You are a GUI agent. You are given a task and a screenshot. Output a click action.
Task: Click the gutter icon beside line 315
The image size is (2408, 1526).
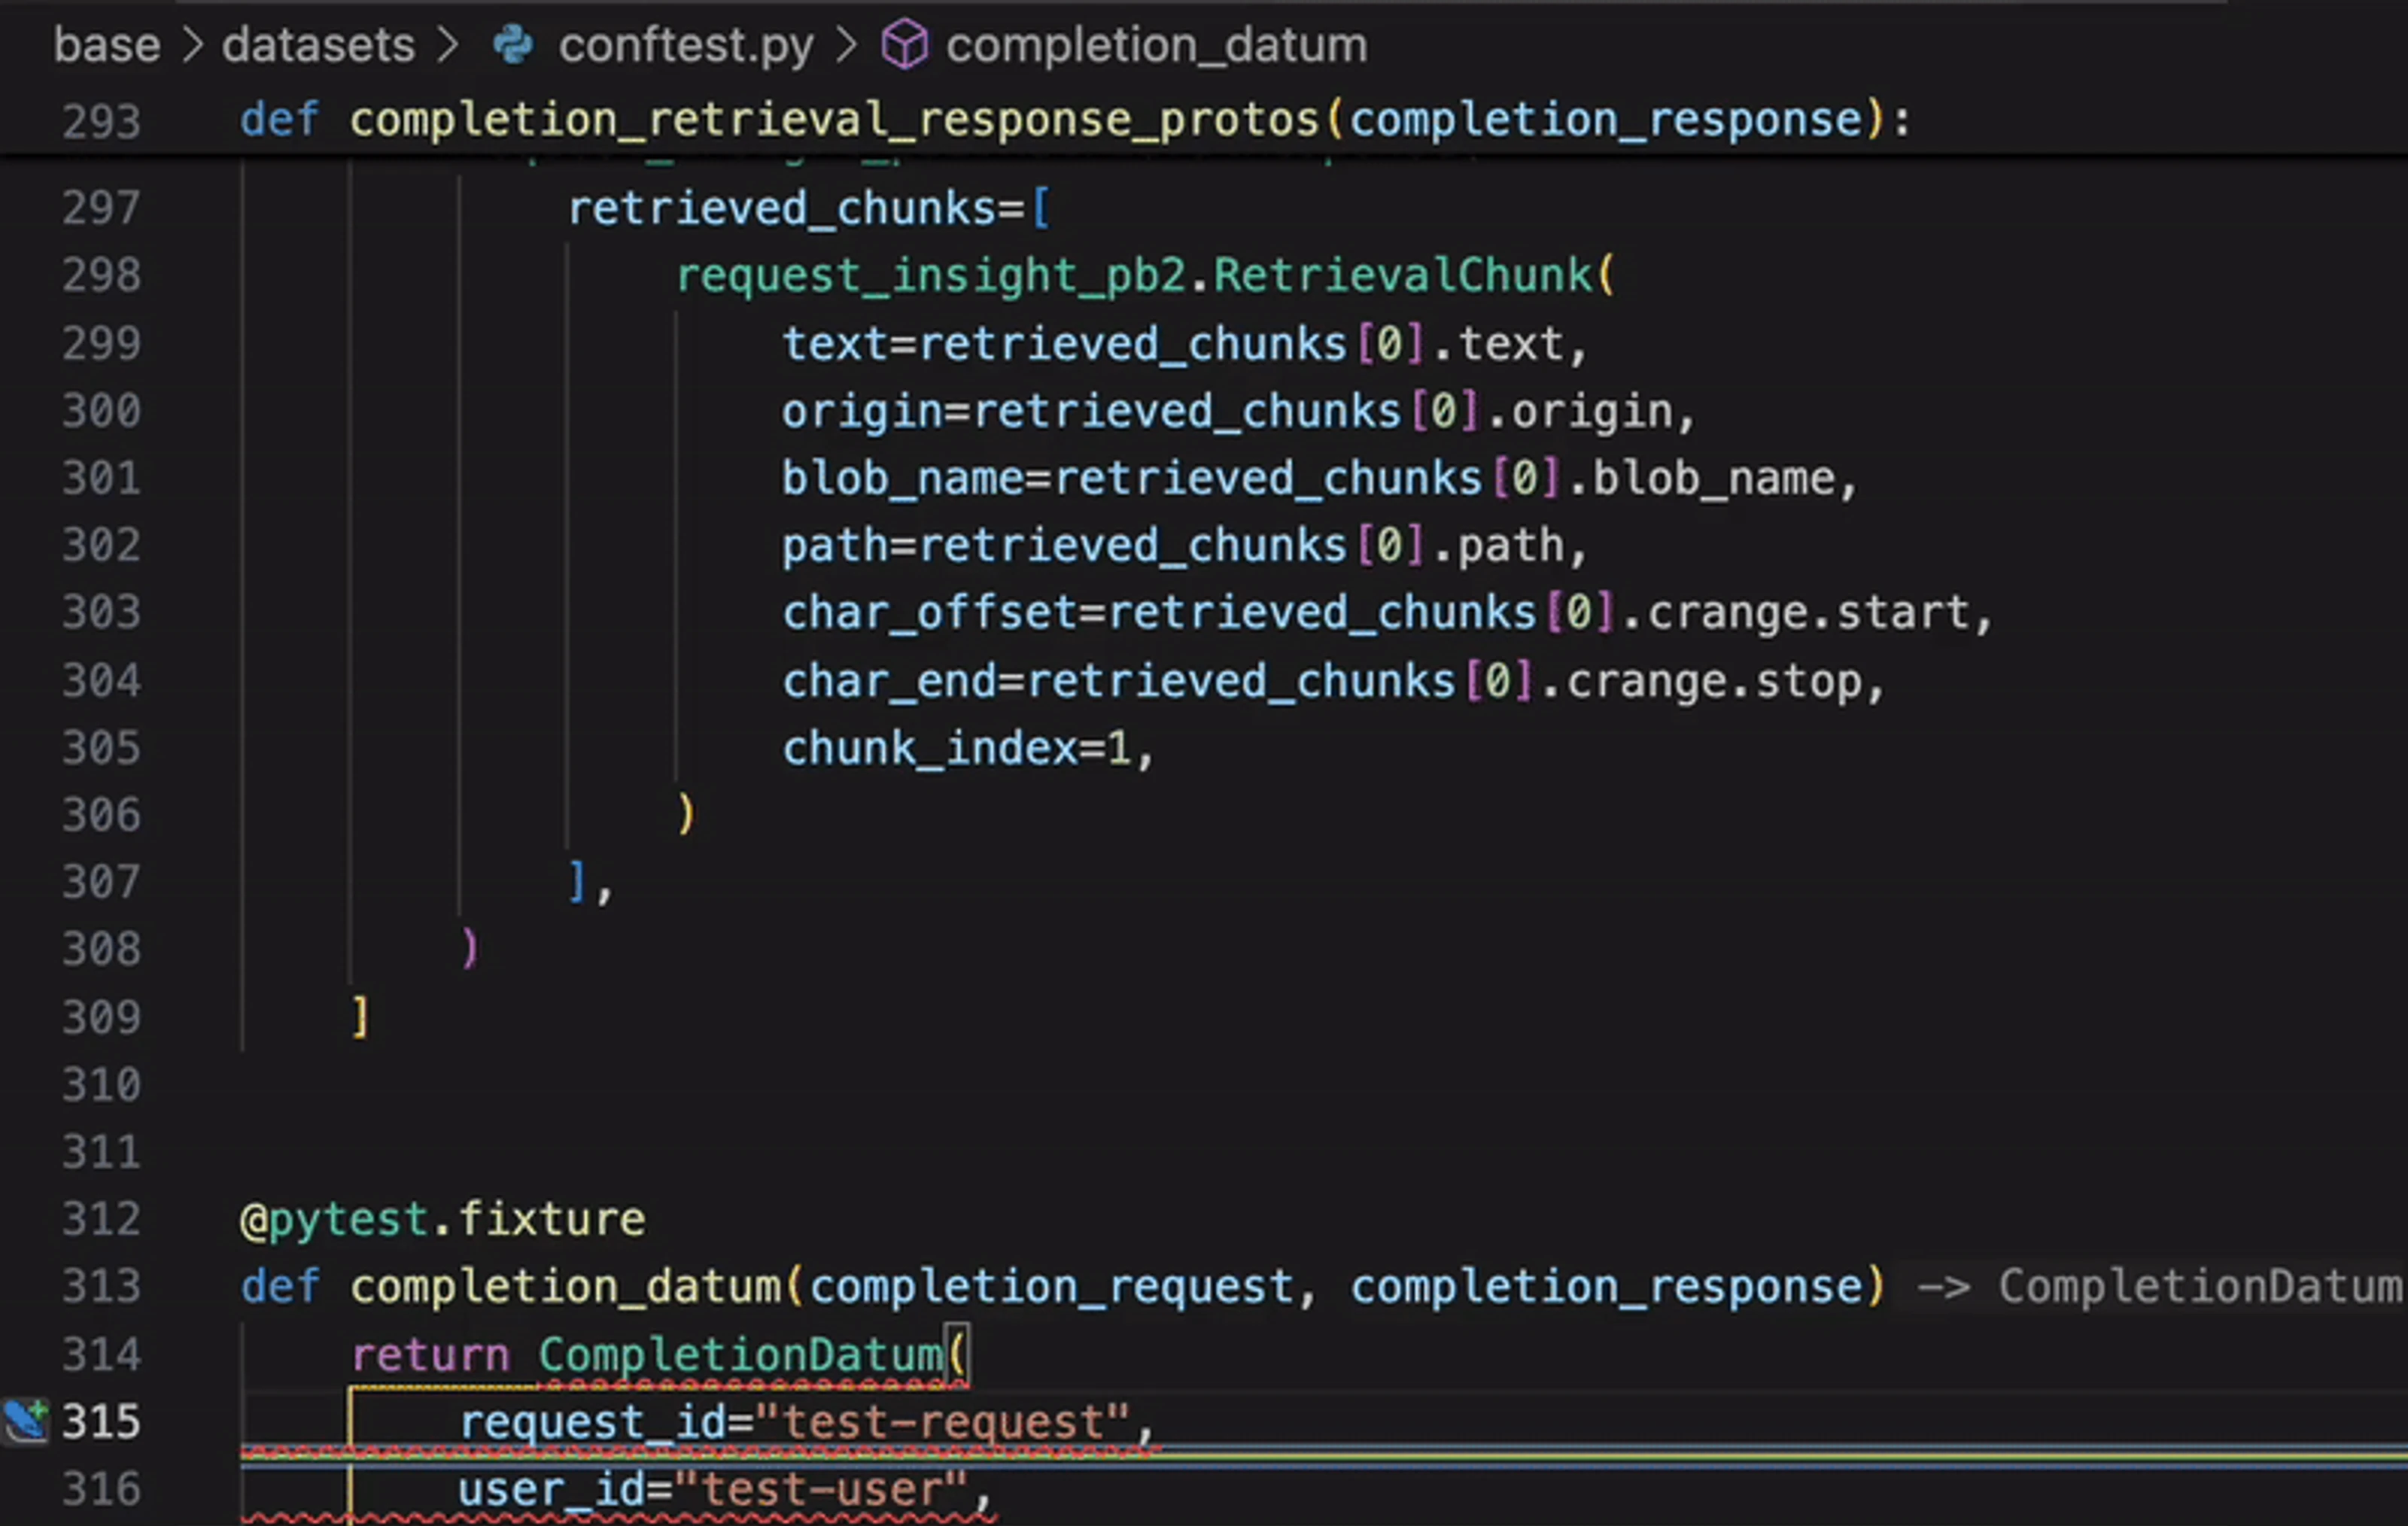pos(25,1420)
